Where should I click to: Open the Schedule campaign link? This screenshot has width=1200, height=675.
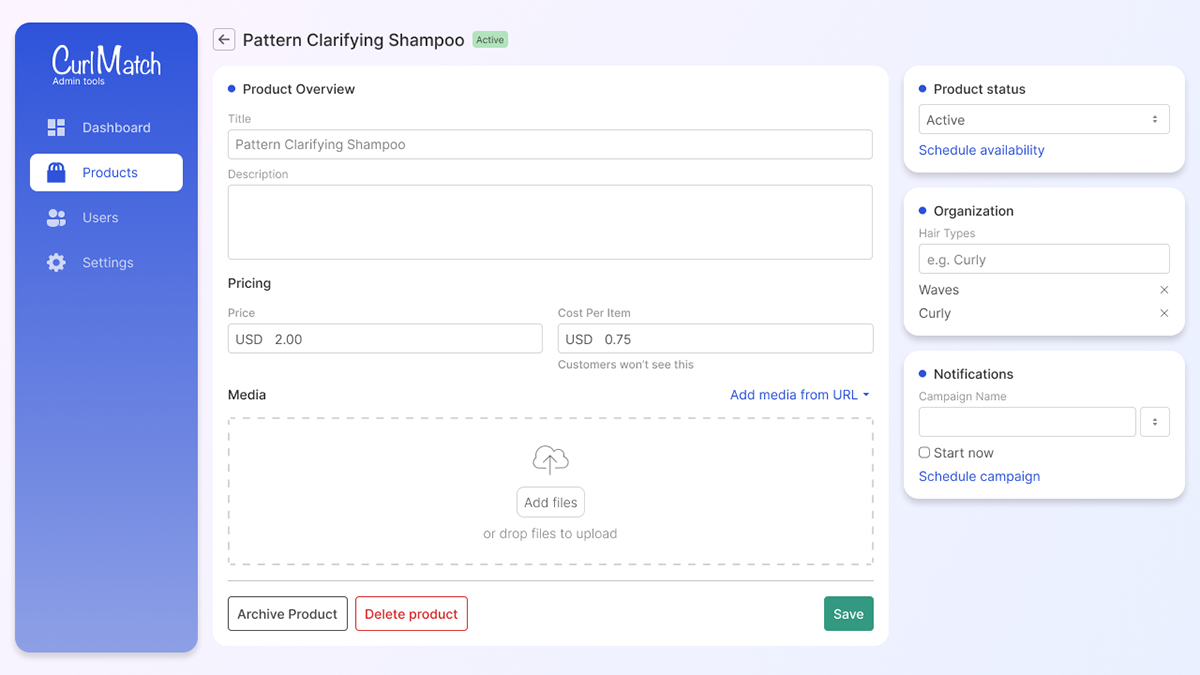click(x=979, y=476)
